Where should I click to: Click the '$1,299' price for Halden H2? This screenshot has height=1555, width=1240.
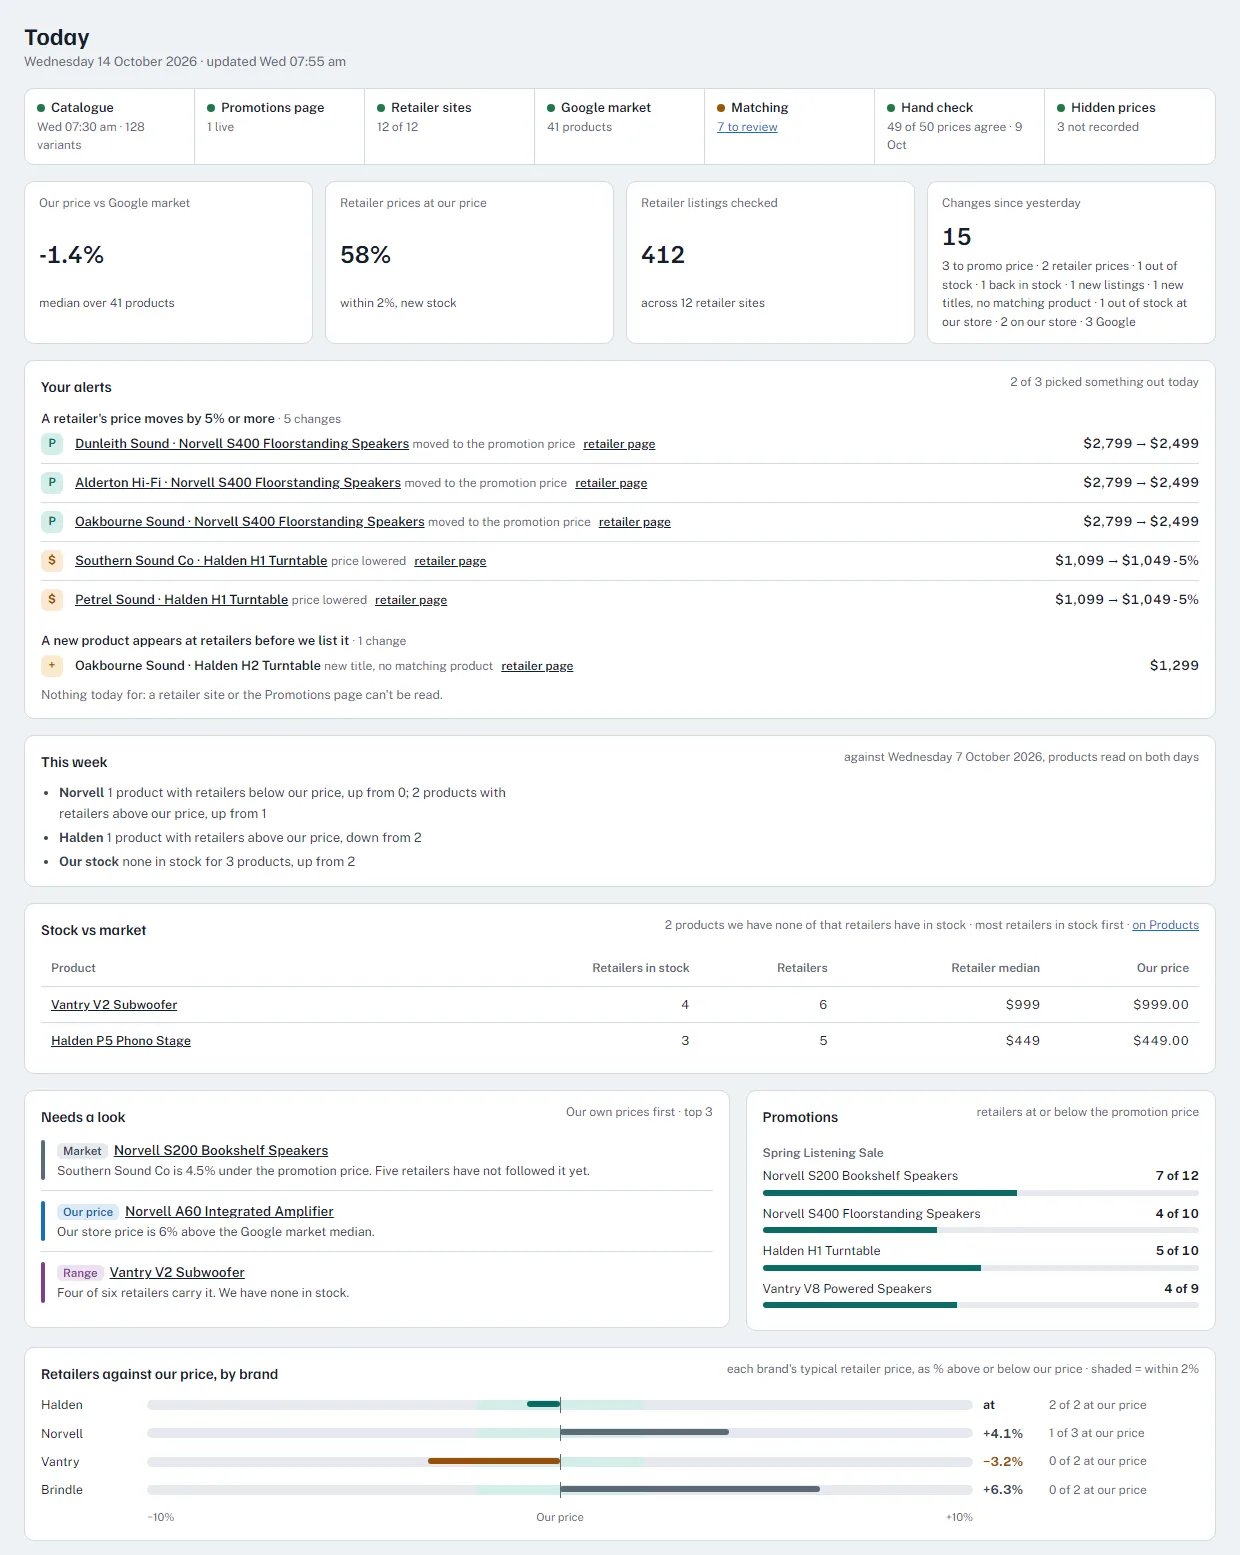(1174, 666)
